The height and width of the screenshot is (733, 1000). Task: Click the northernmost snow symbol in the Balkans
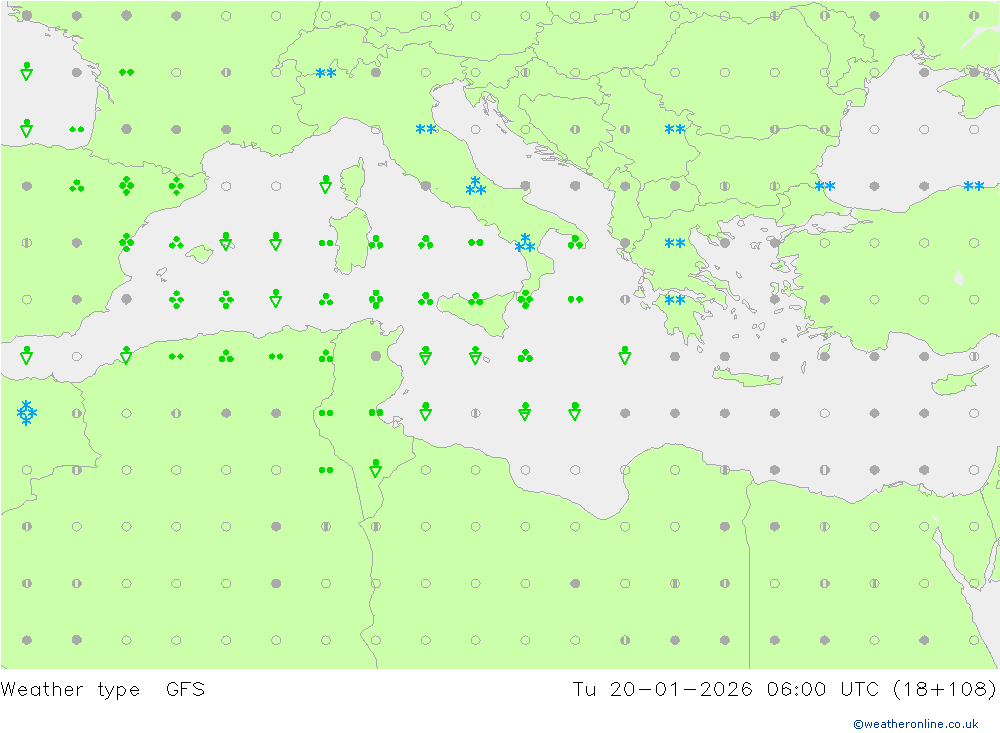click(675, 129)
